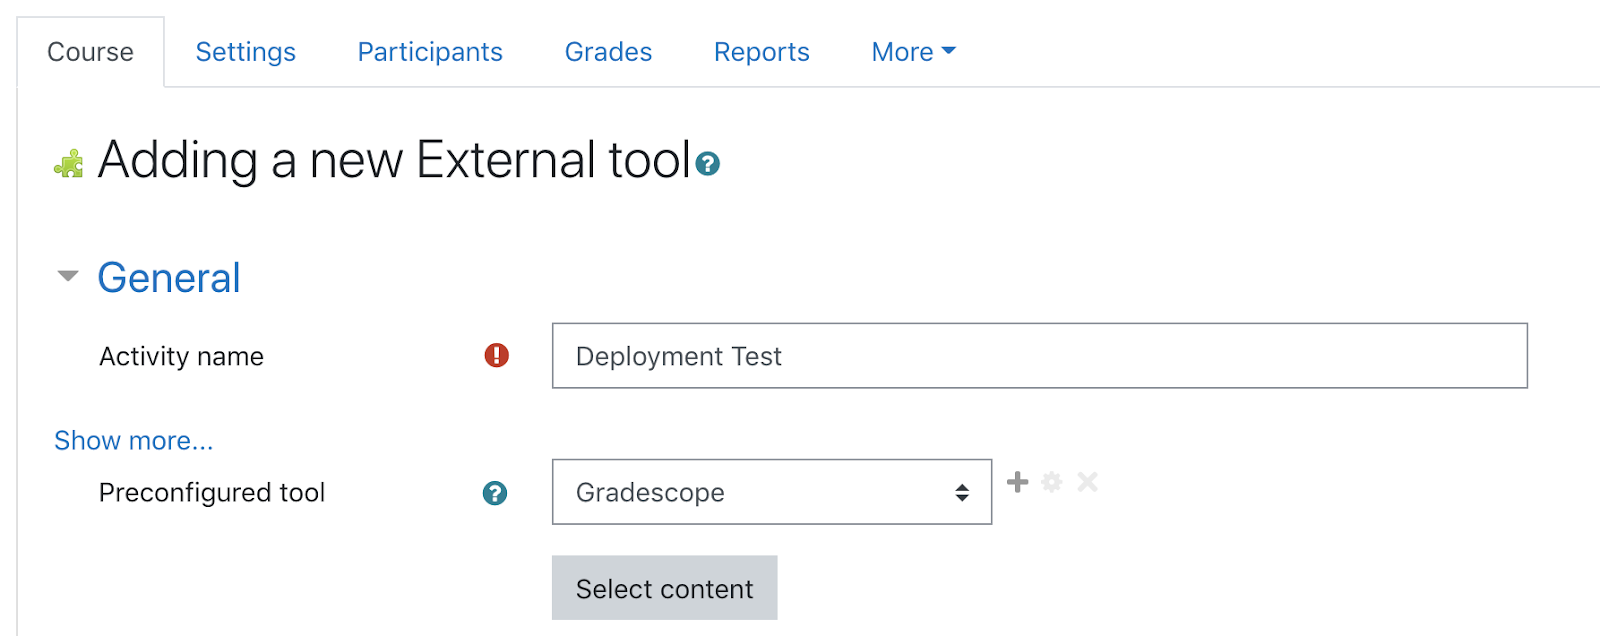Expand the More menu
This screenshot has height=636, width=1600.
click(913, 52)
